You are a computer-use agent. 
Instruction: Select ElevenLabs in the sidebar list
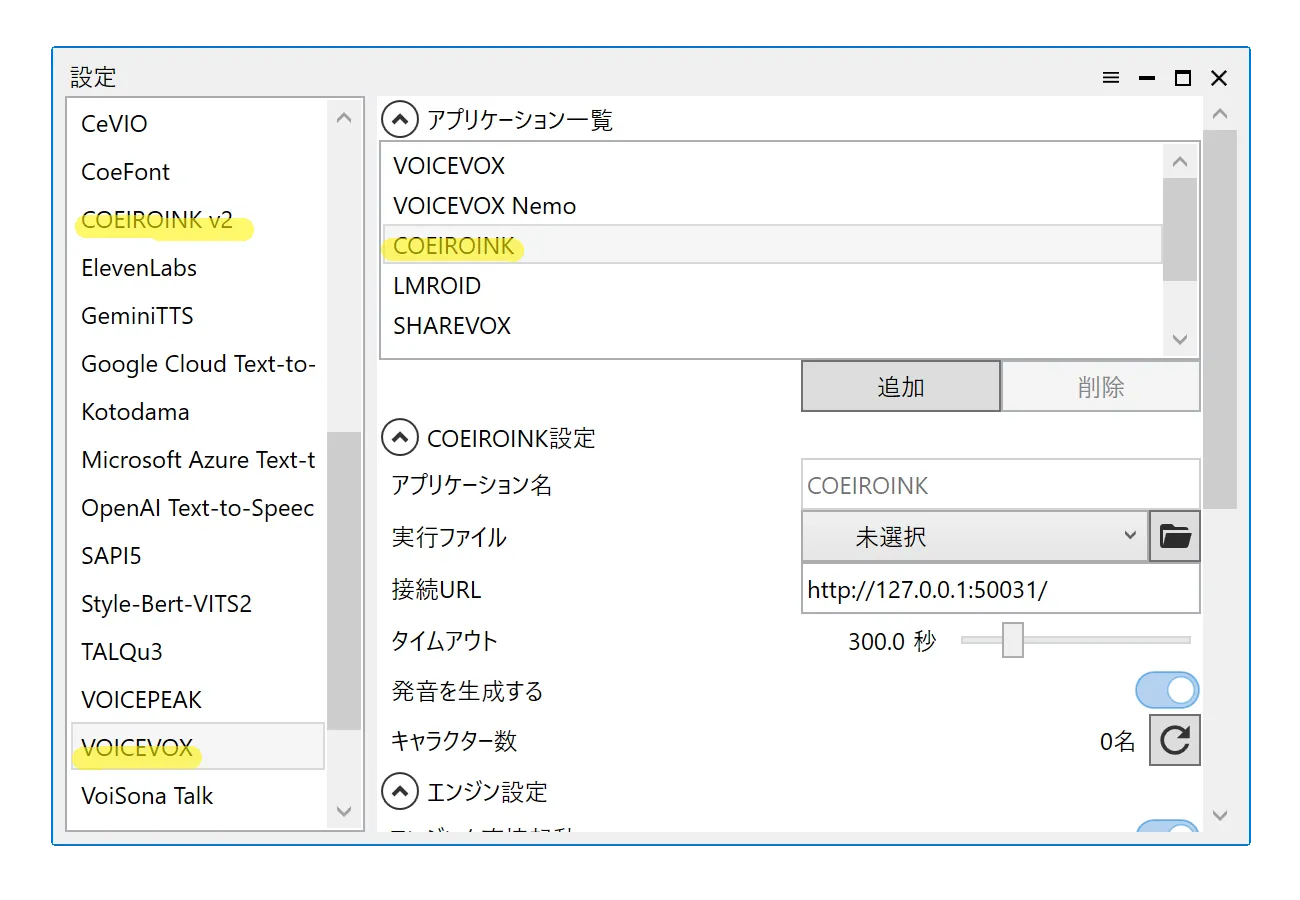pyautogui.click(x=198, y=268)
